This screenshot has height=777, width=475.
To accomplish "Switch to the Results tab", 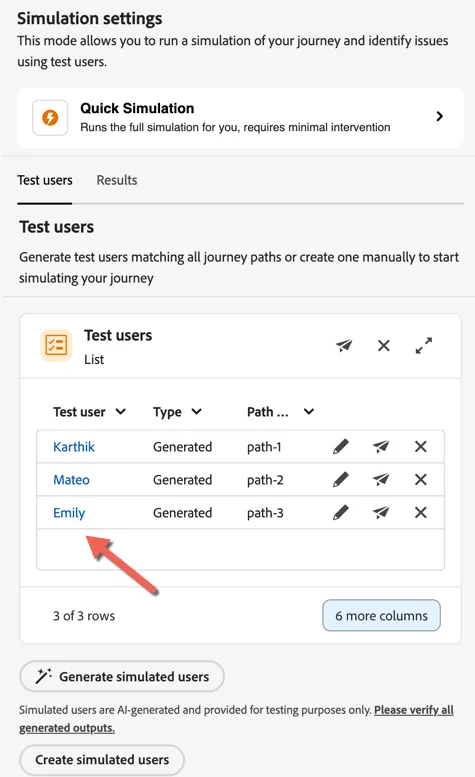I will coord(117,180).
